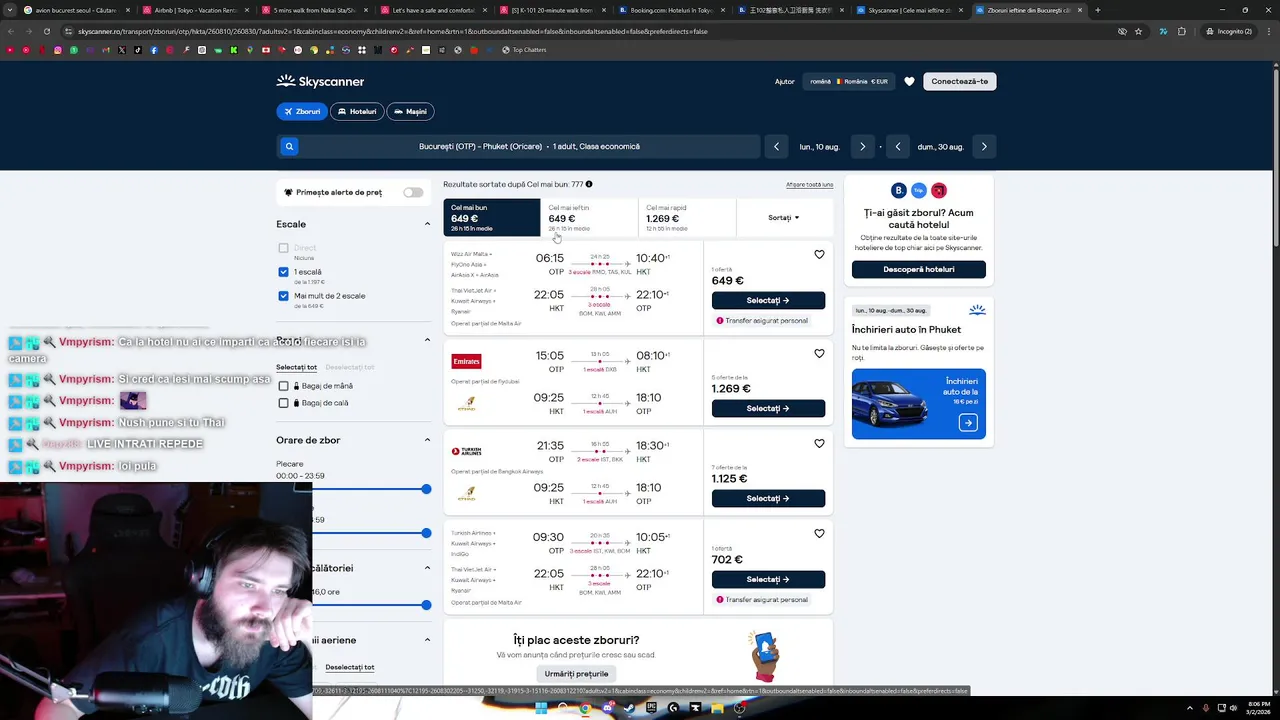Click the blue search magnifier icon

(x=289, y=146)
